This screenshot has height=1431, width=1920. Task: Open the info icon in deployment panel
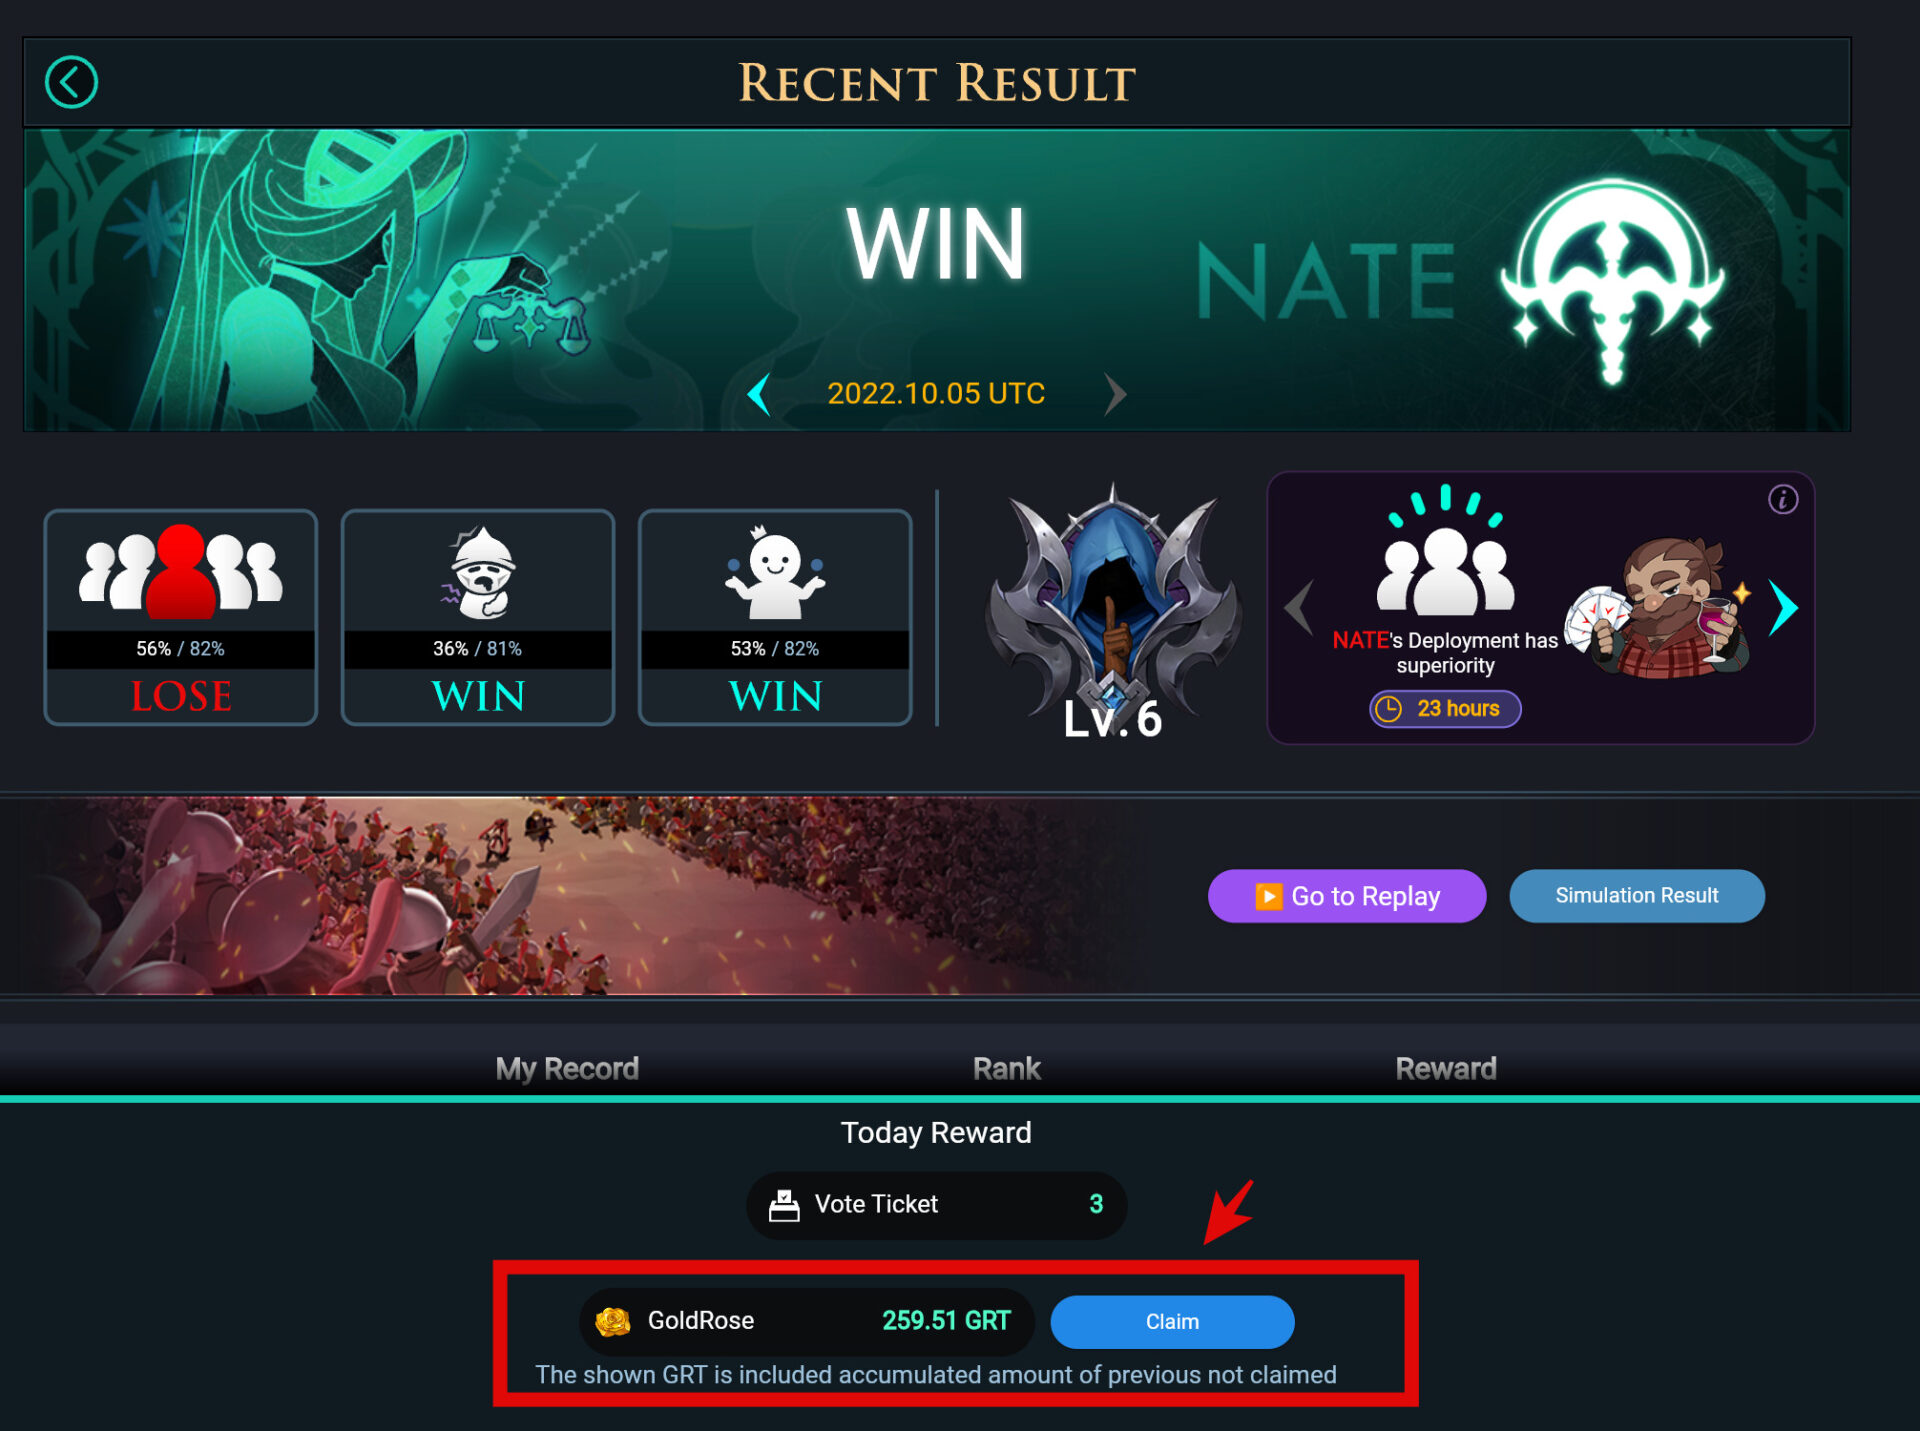click(x=1782, y=499)
